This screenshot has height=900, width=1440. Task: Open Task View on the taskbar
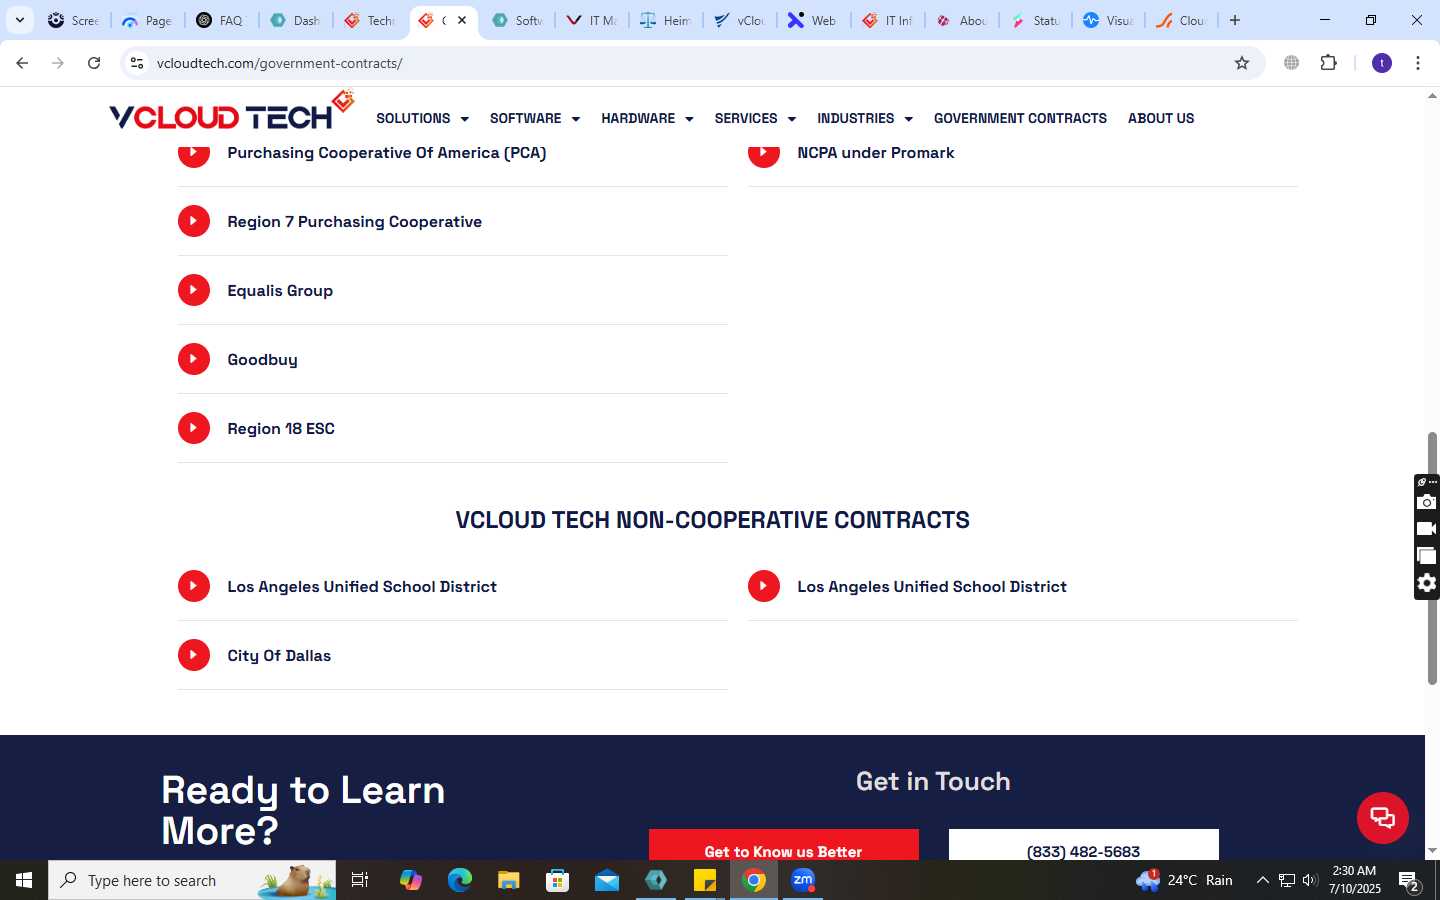click(x=360, y=880)
